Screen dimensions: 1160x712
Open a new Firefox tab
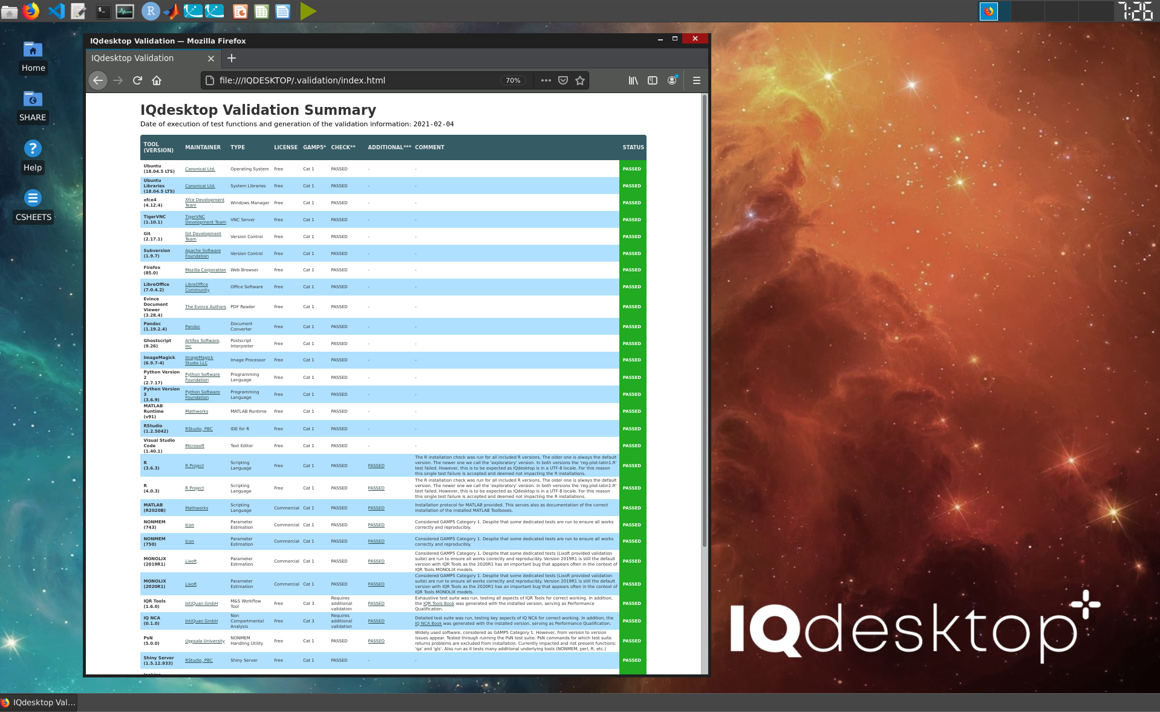coord(232,58)
